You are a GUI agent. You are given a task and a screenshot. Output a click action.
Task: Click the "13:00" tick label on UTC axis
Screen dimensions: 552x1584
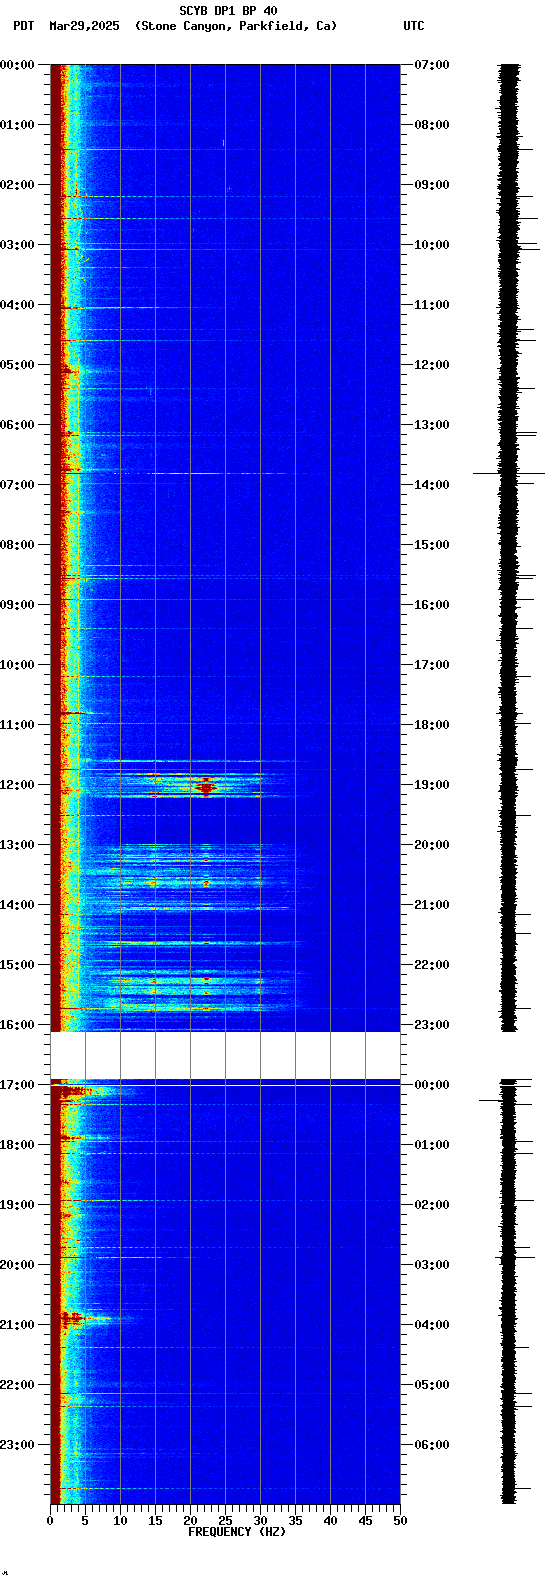coord(432,425)
